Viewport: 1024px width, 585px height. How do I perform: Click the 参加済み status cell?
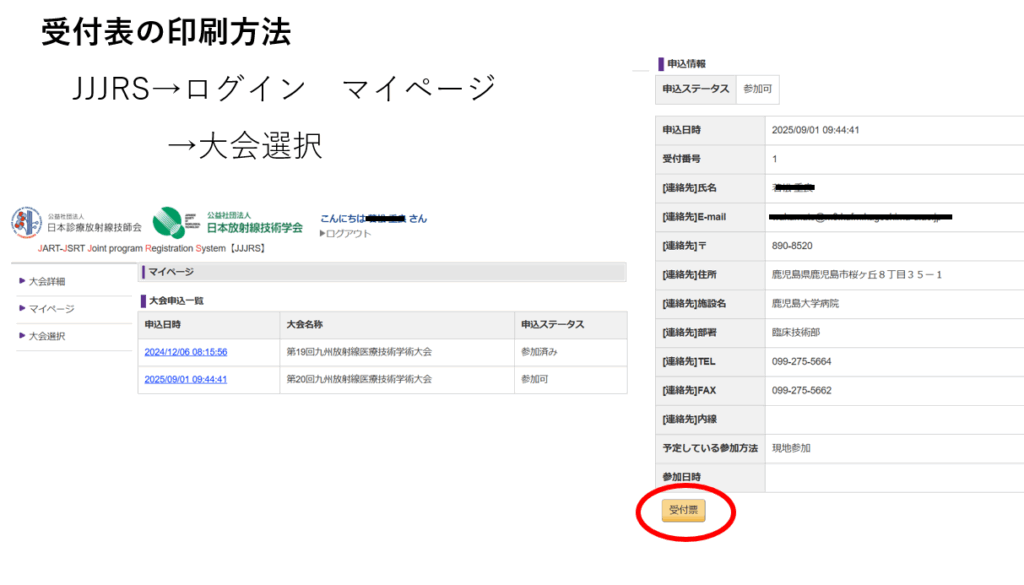[x=539, y=352]
